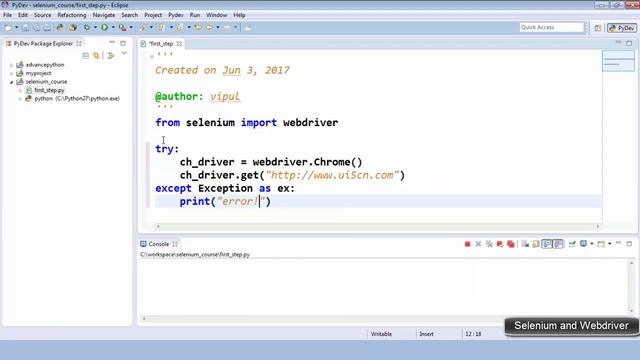Click the console vertical scrollbar
This screenshot has width=640, height=360.
click(x=631, y=287)
